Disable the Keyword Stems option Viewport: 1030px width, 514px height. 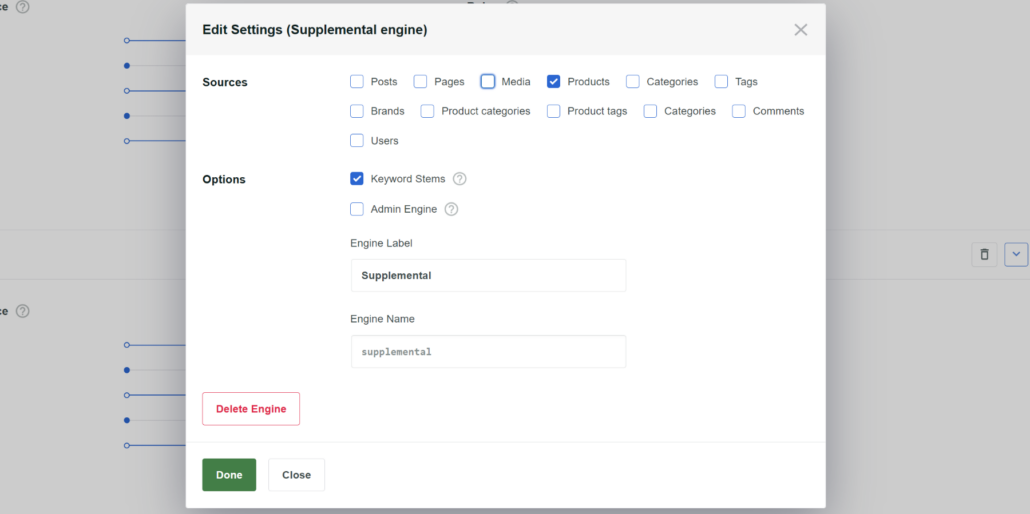click(357, 179)
